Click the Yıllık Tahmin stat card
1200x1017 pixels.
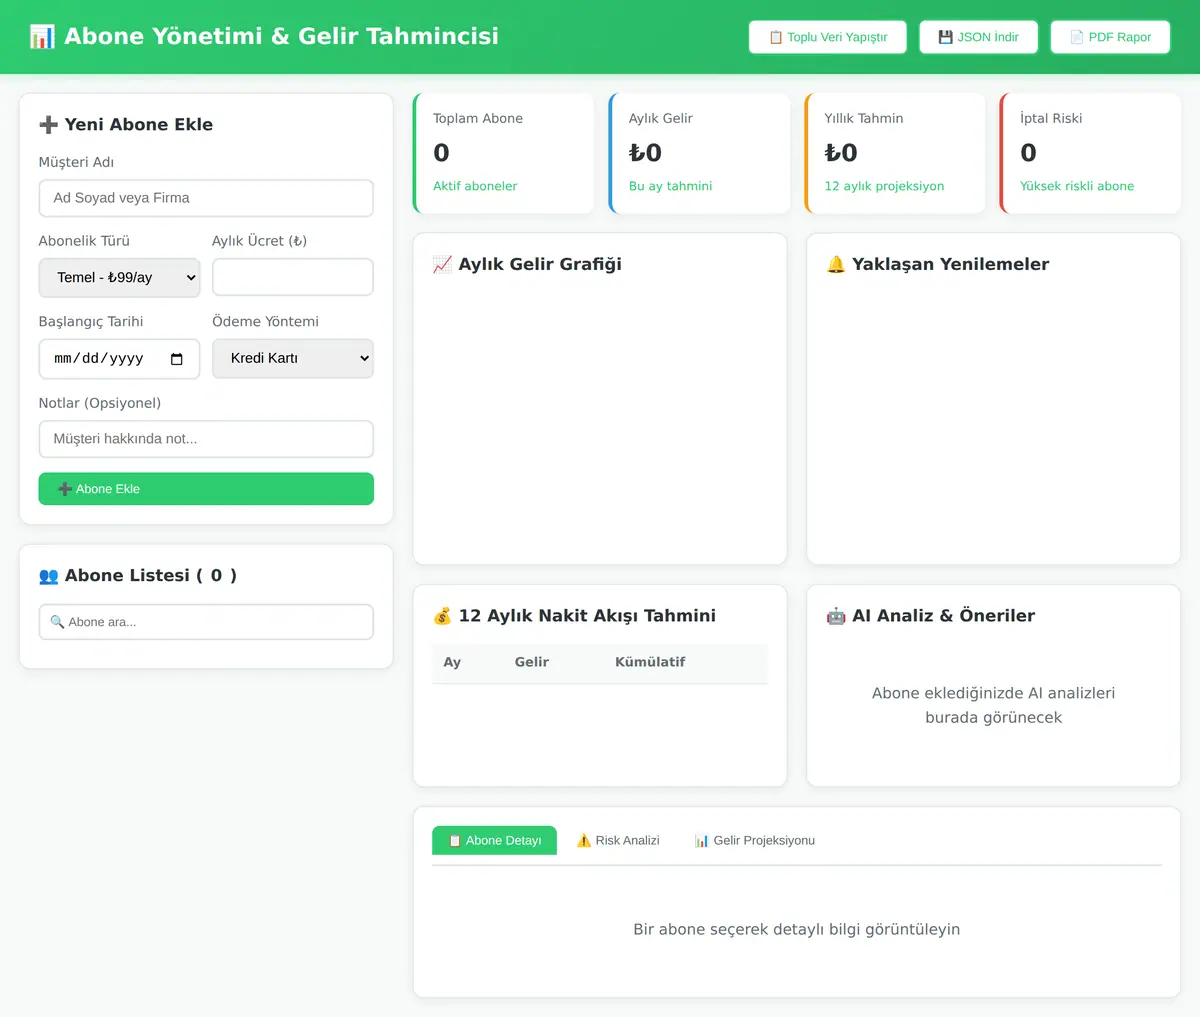pos(895,153)
